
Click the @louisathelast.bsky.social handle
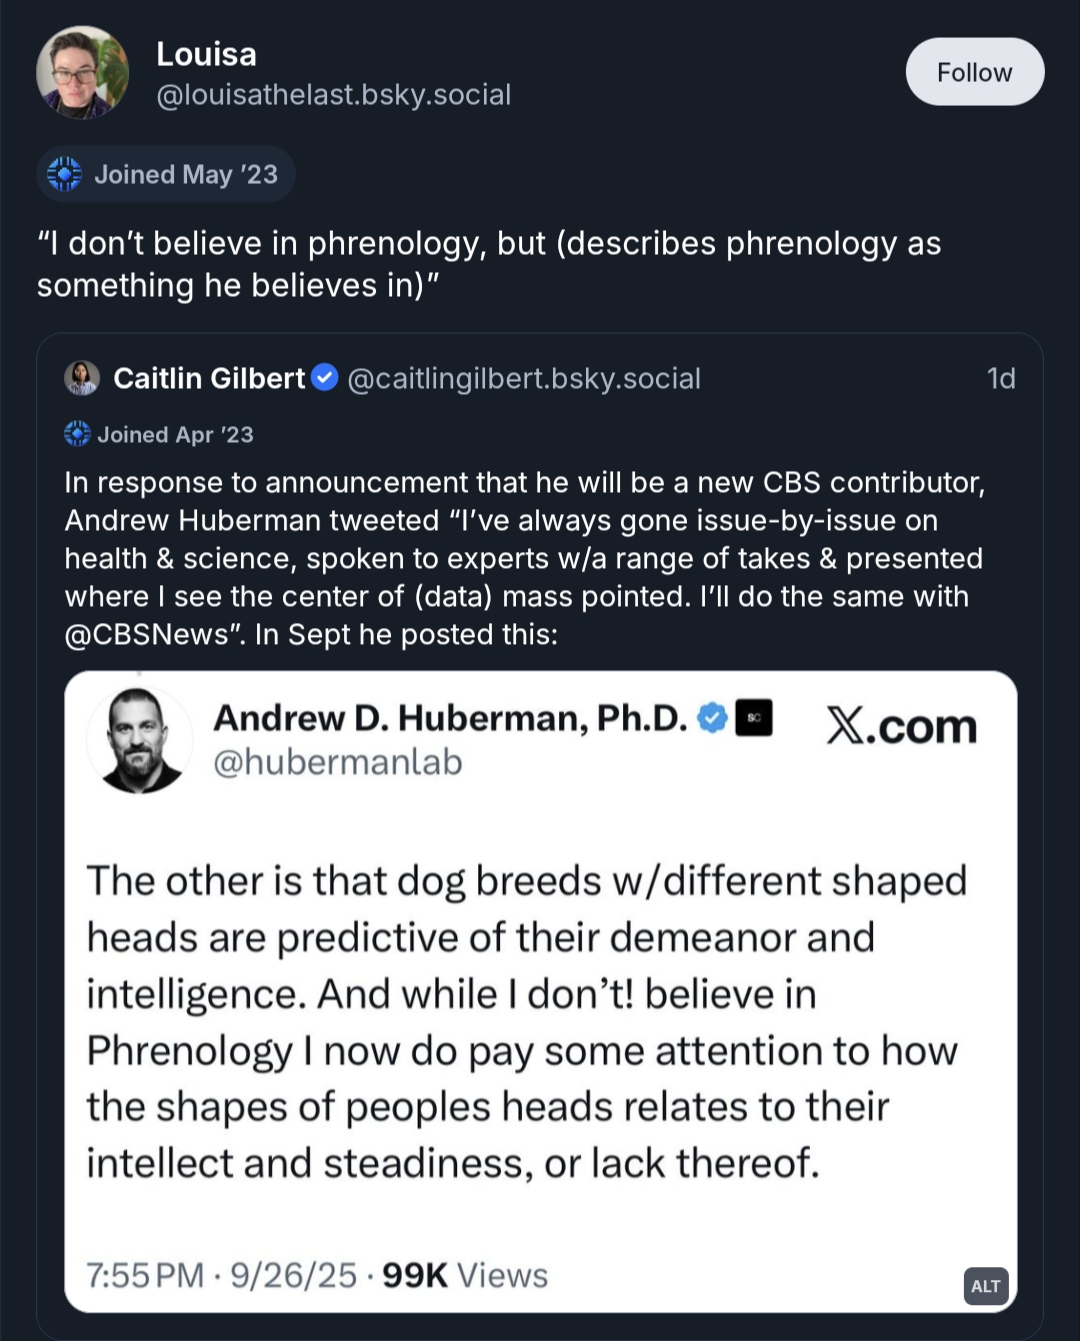click(x=333, y=94)
